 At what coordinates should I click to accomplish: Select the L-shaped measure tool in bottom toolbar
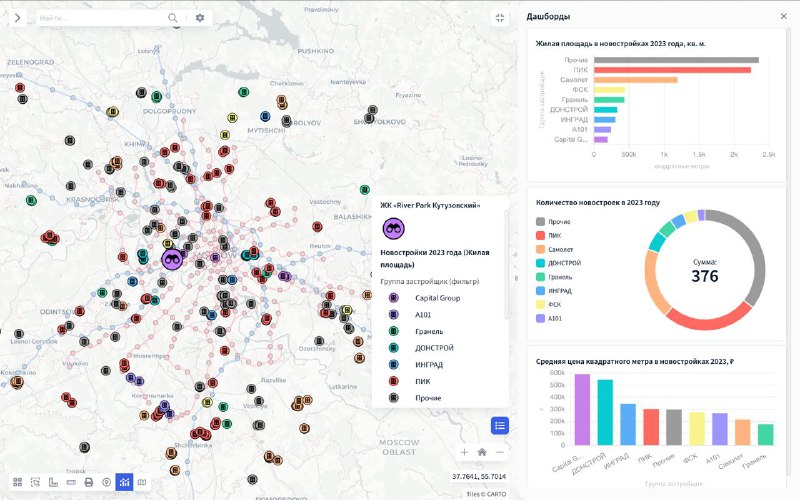(x=53, y=482)
